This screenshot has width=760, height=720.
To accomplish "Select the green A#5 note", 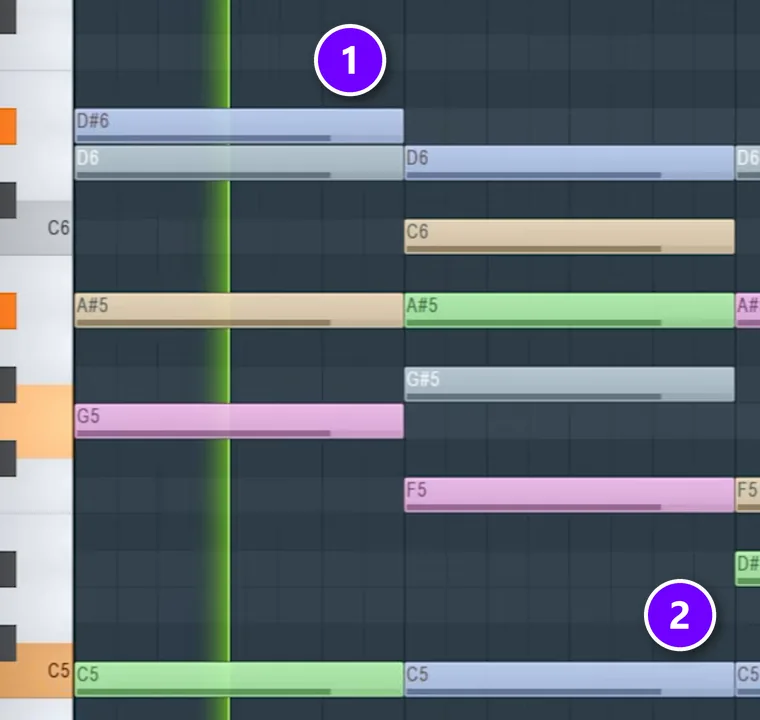I will [x=569, y=310].
